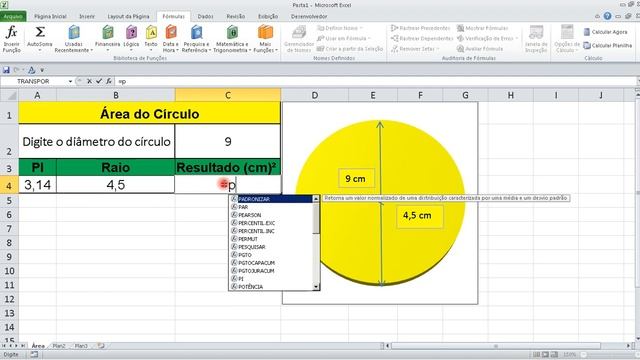Image resolution: width=640 pixels, height=360 pixels.
Task: Switch to Desenvolvedor tab
Action: pyautogui.click(x=309, y=17)
